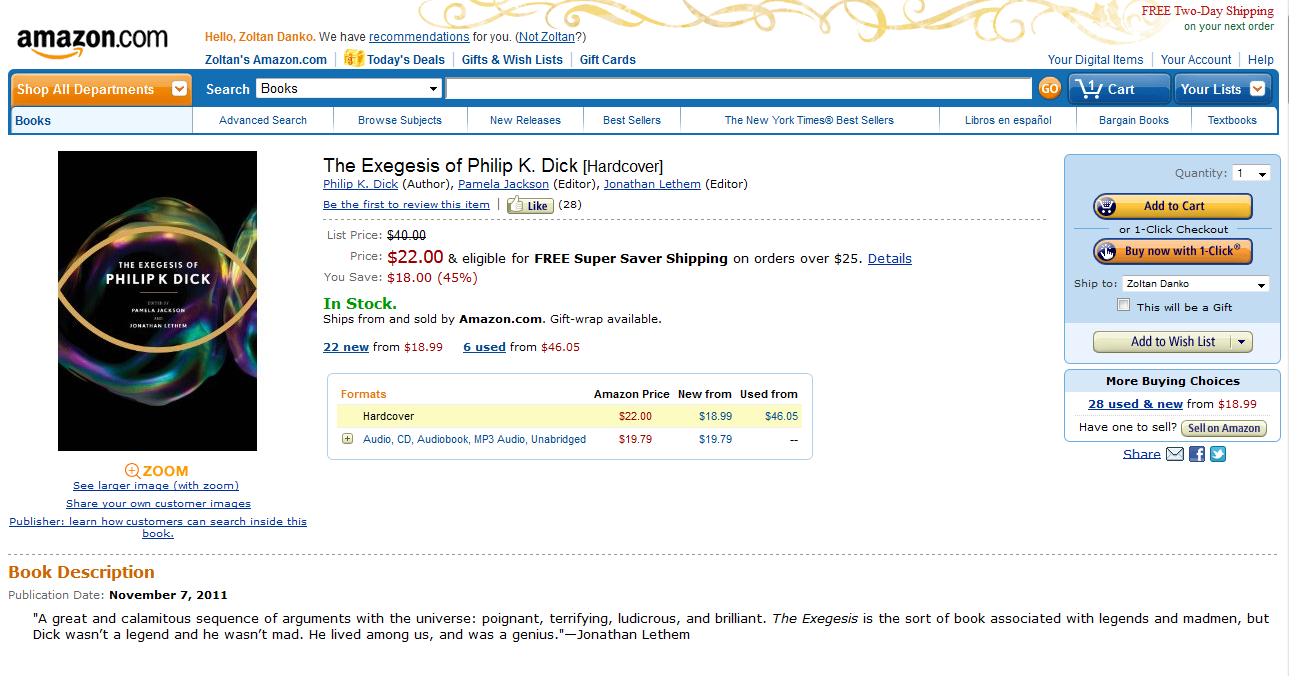Click editor Jonathan Lethem link
This screenshot has width=1289, height=676.
click(652, 184)
